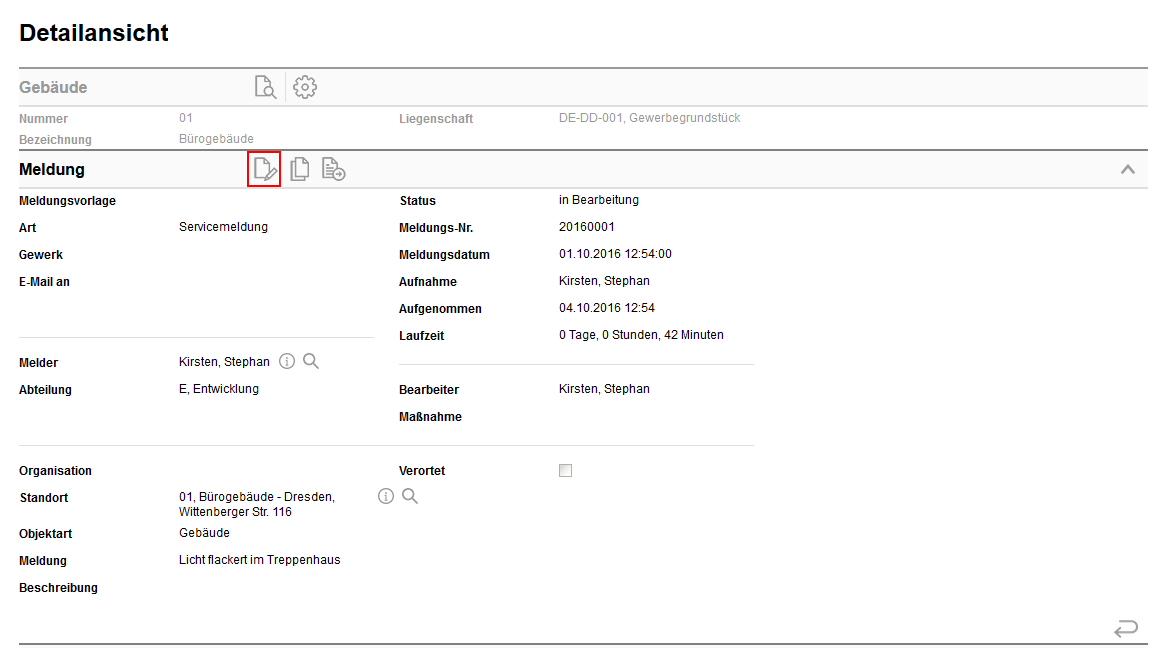Open the settings gear in the Gebäude section
Image resolution: width=1166 pixels, height=648 pixels.
(304, 87)
